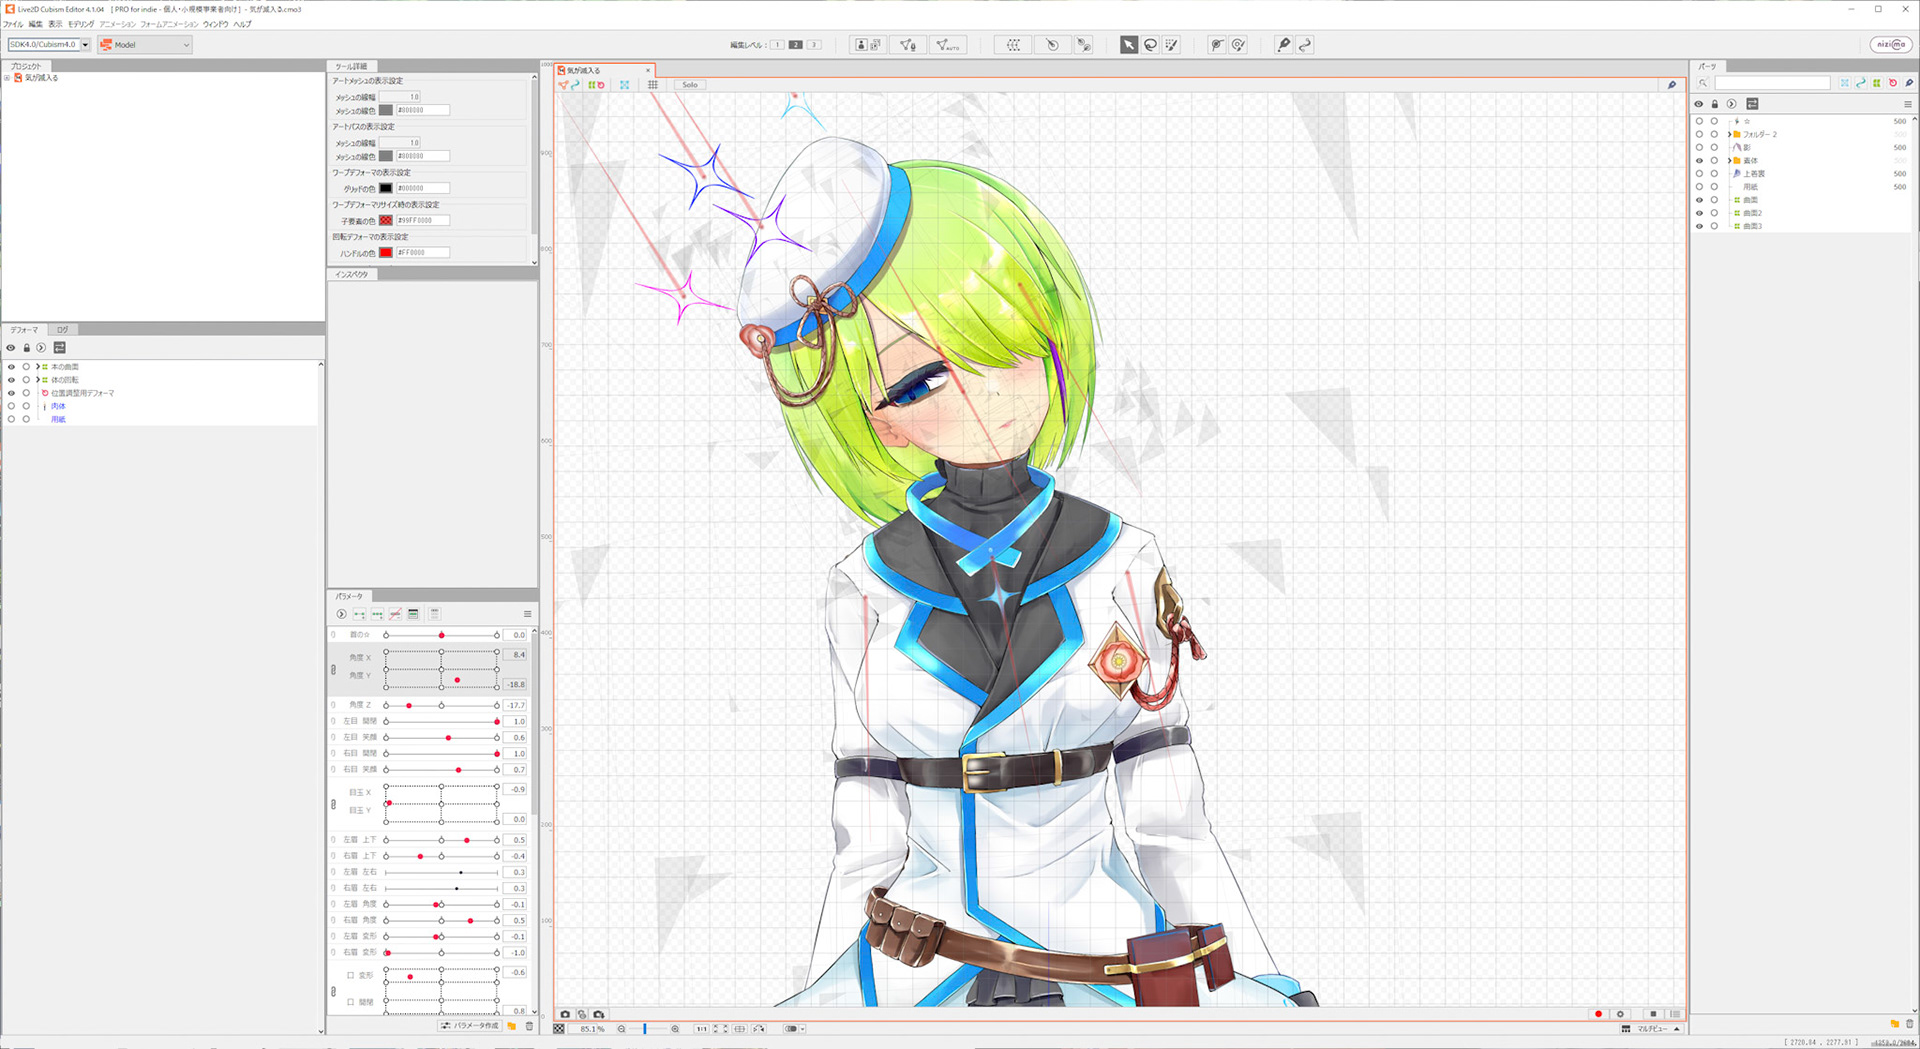Expand the 体の回転 deformer tree
1920x1049 pixels.
pyautogui.click(x=37, y=380)
